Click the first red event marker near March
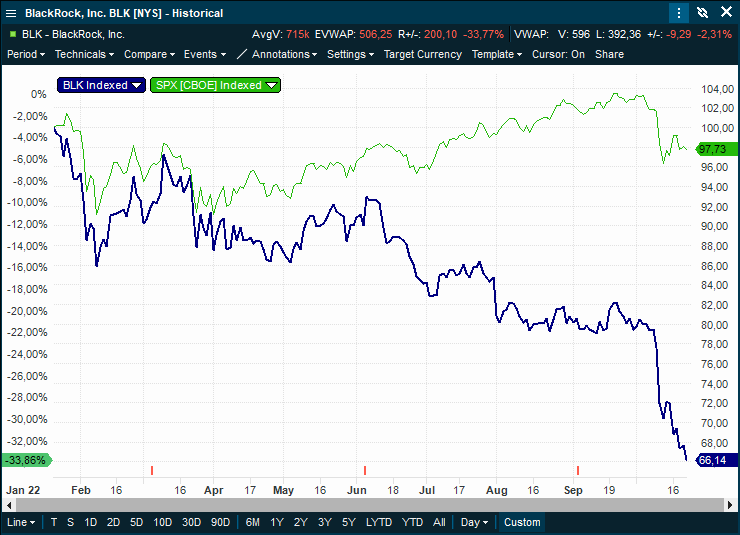This screenshot has height=535, width=740. 152,470
